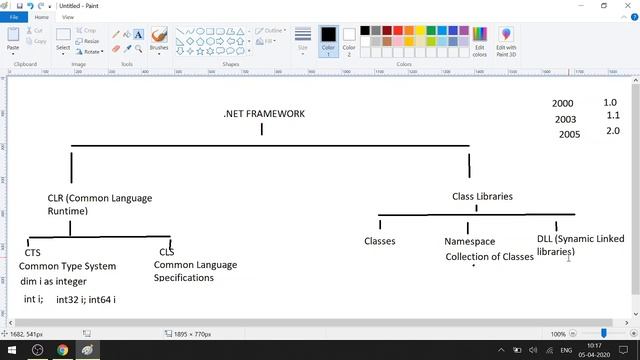The image size is (640, 360).
Task: Click the Save icon in title bar
Action: pyautogui.click(x=20, y=6)
